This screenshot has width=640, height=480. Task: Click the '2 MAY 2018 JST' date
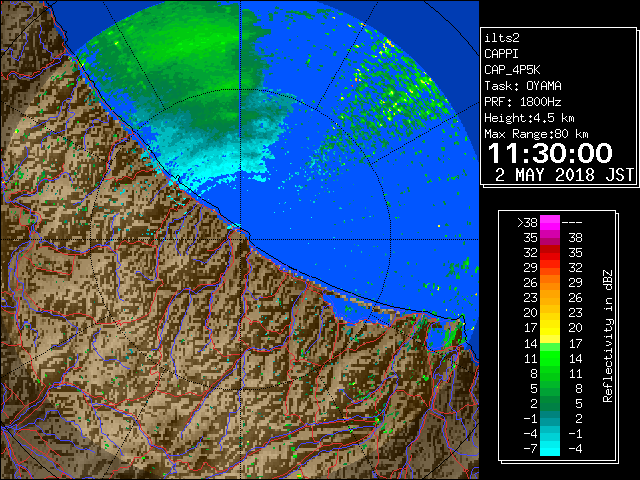564,175
